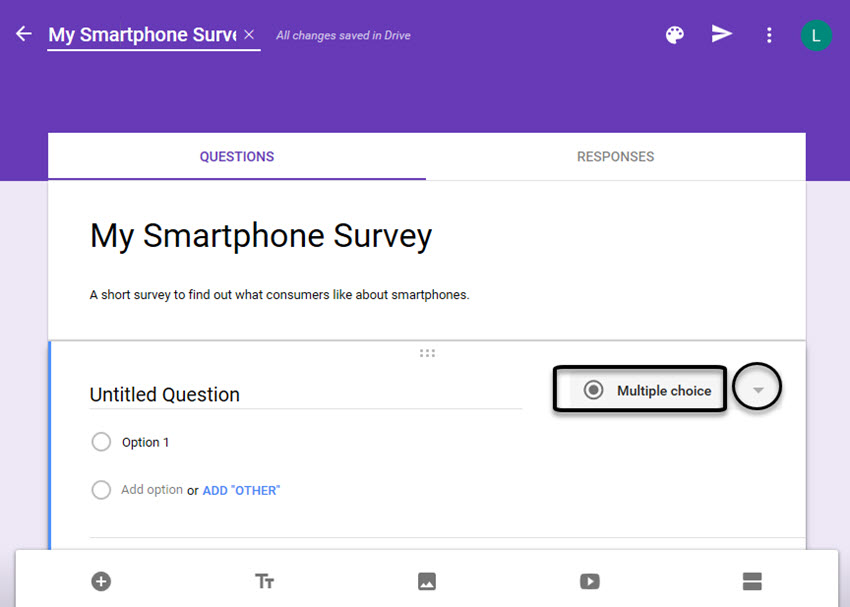The height and width of the screenshot is (607, 850).
Task: Click ADD OTHER to add an other option
Action: (241, 490)
